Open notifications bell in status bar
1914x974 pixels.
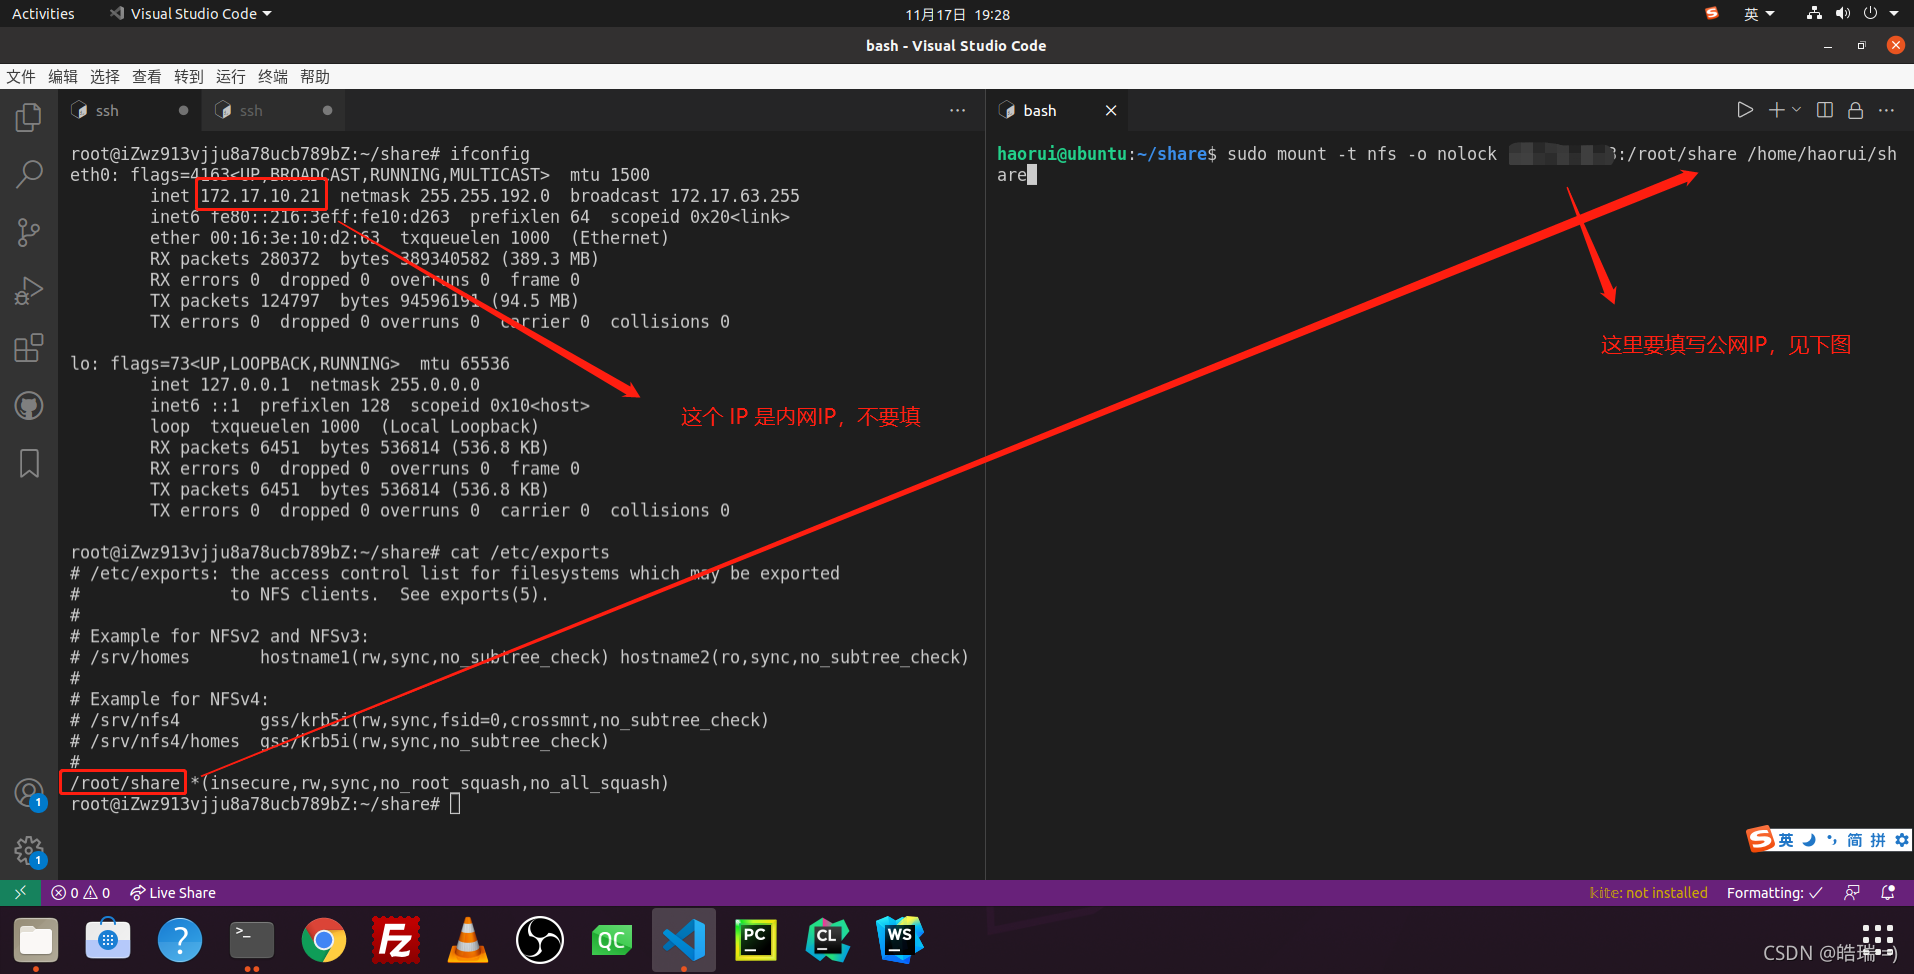click(x=1888, y=893)
